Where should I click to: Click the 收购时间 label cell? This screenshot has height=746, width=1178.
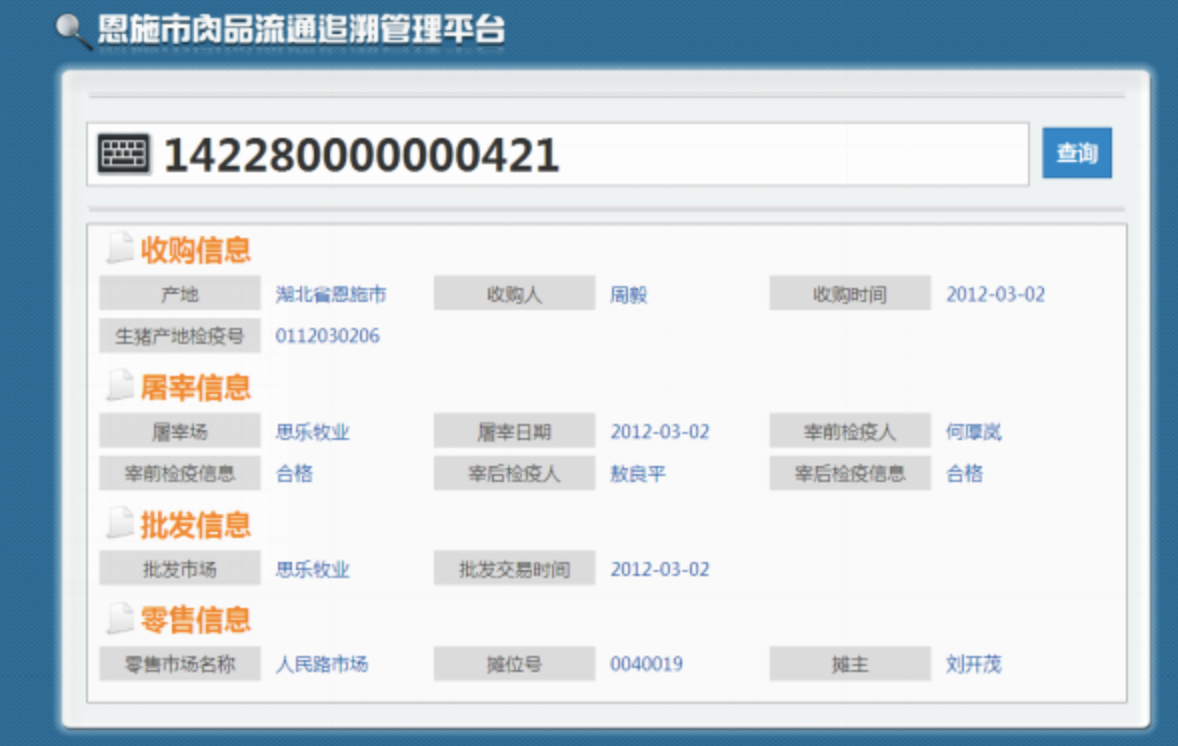point(849,294)
